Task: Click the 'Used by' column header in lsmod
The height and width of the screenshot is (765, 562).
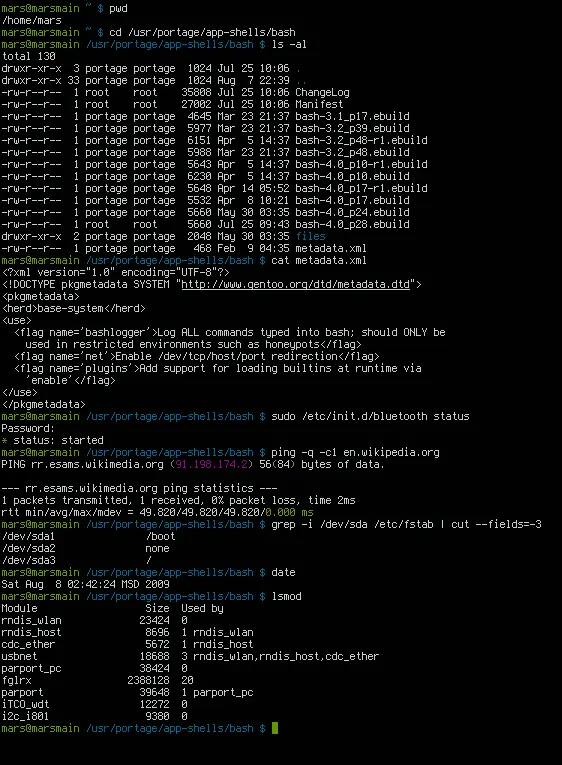Action: coord(202,608)
